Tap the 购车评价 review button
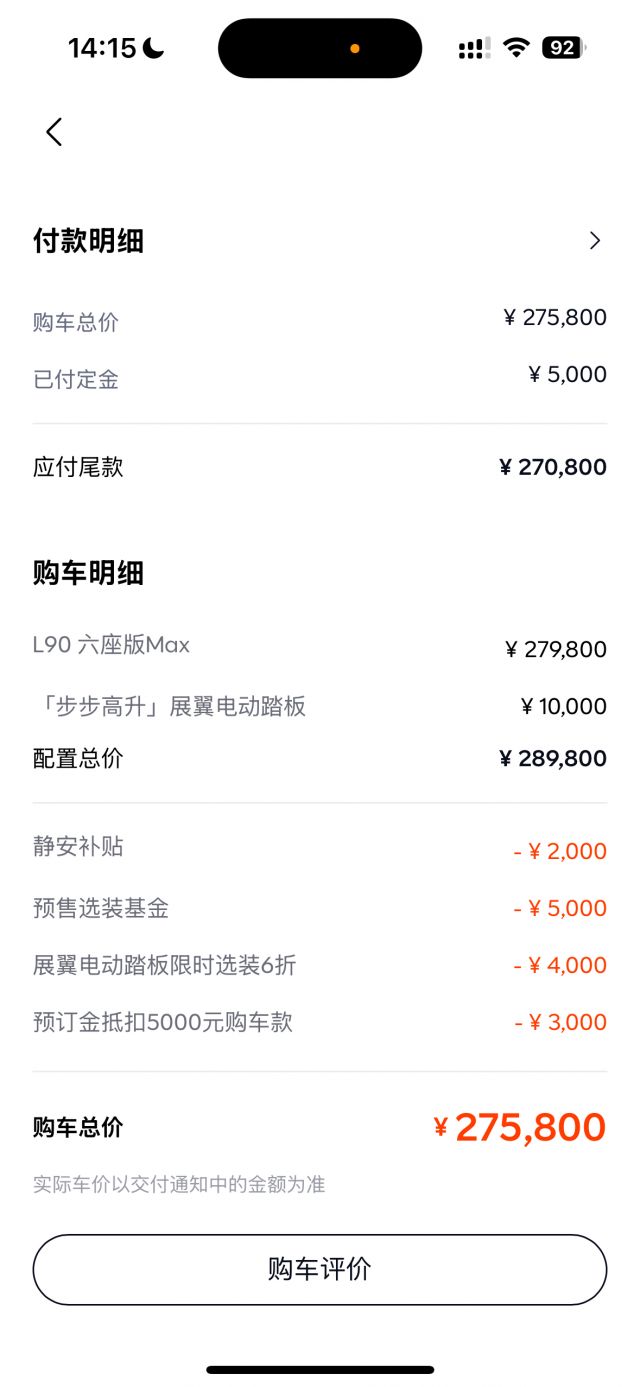 (x=320, y=1268)
